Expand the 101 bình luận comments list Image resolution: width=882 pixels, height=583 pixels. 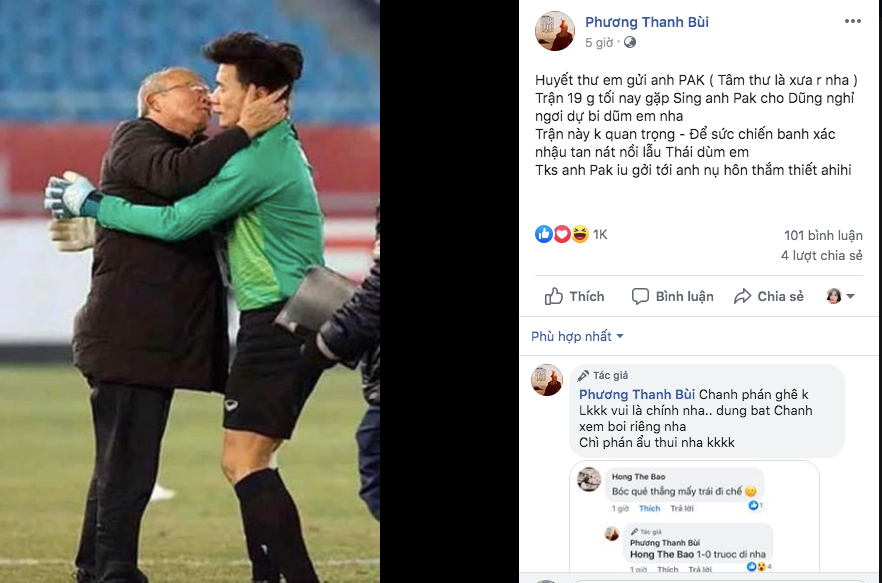823,235
